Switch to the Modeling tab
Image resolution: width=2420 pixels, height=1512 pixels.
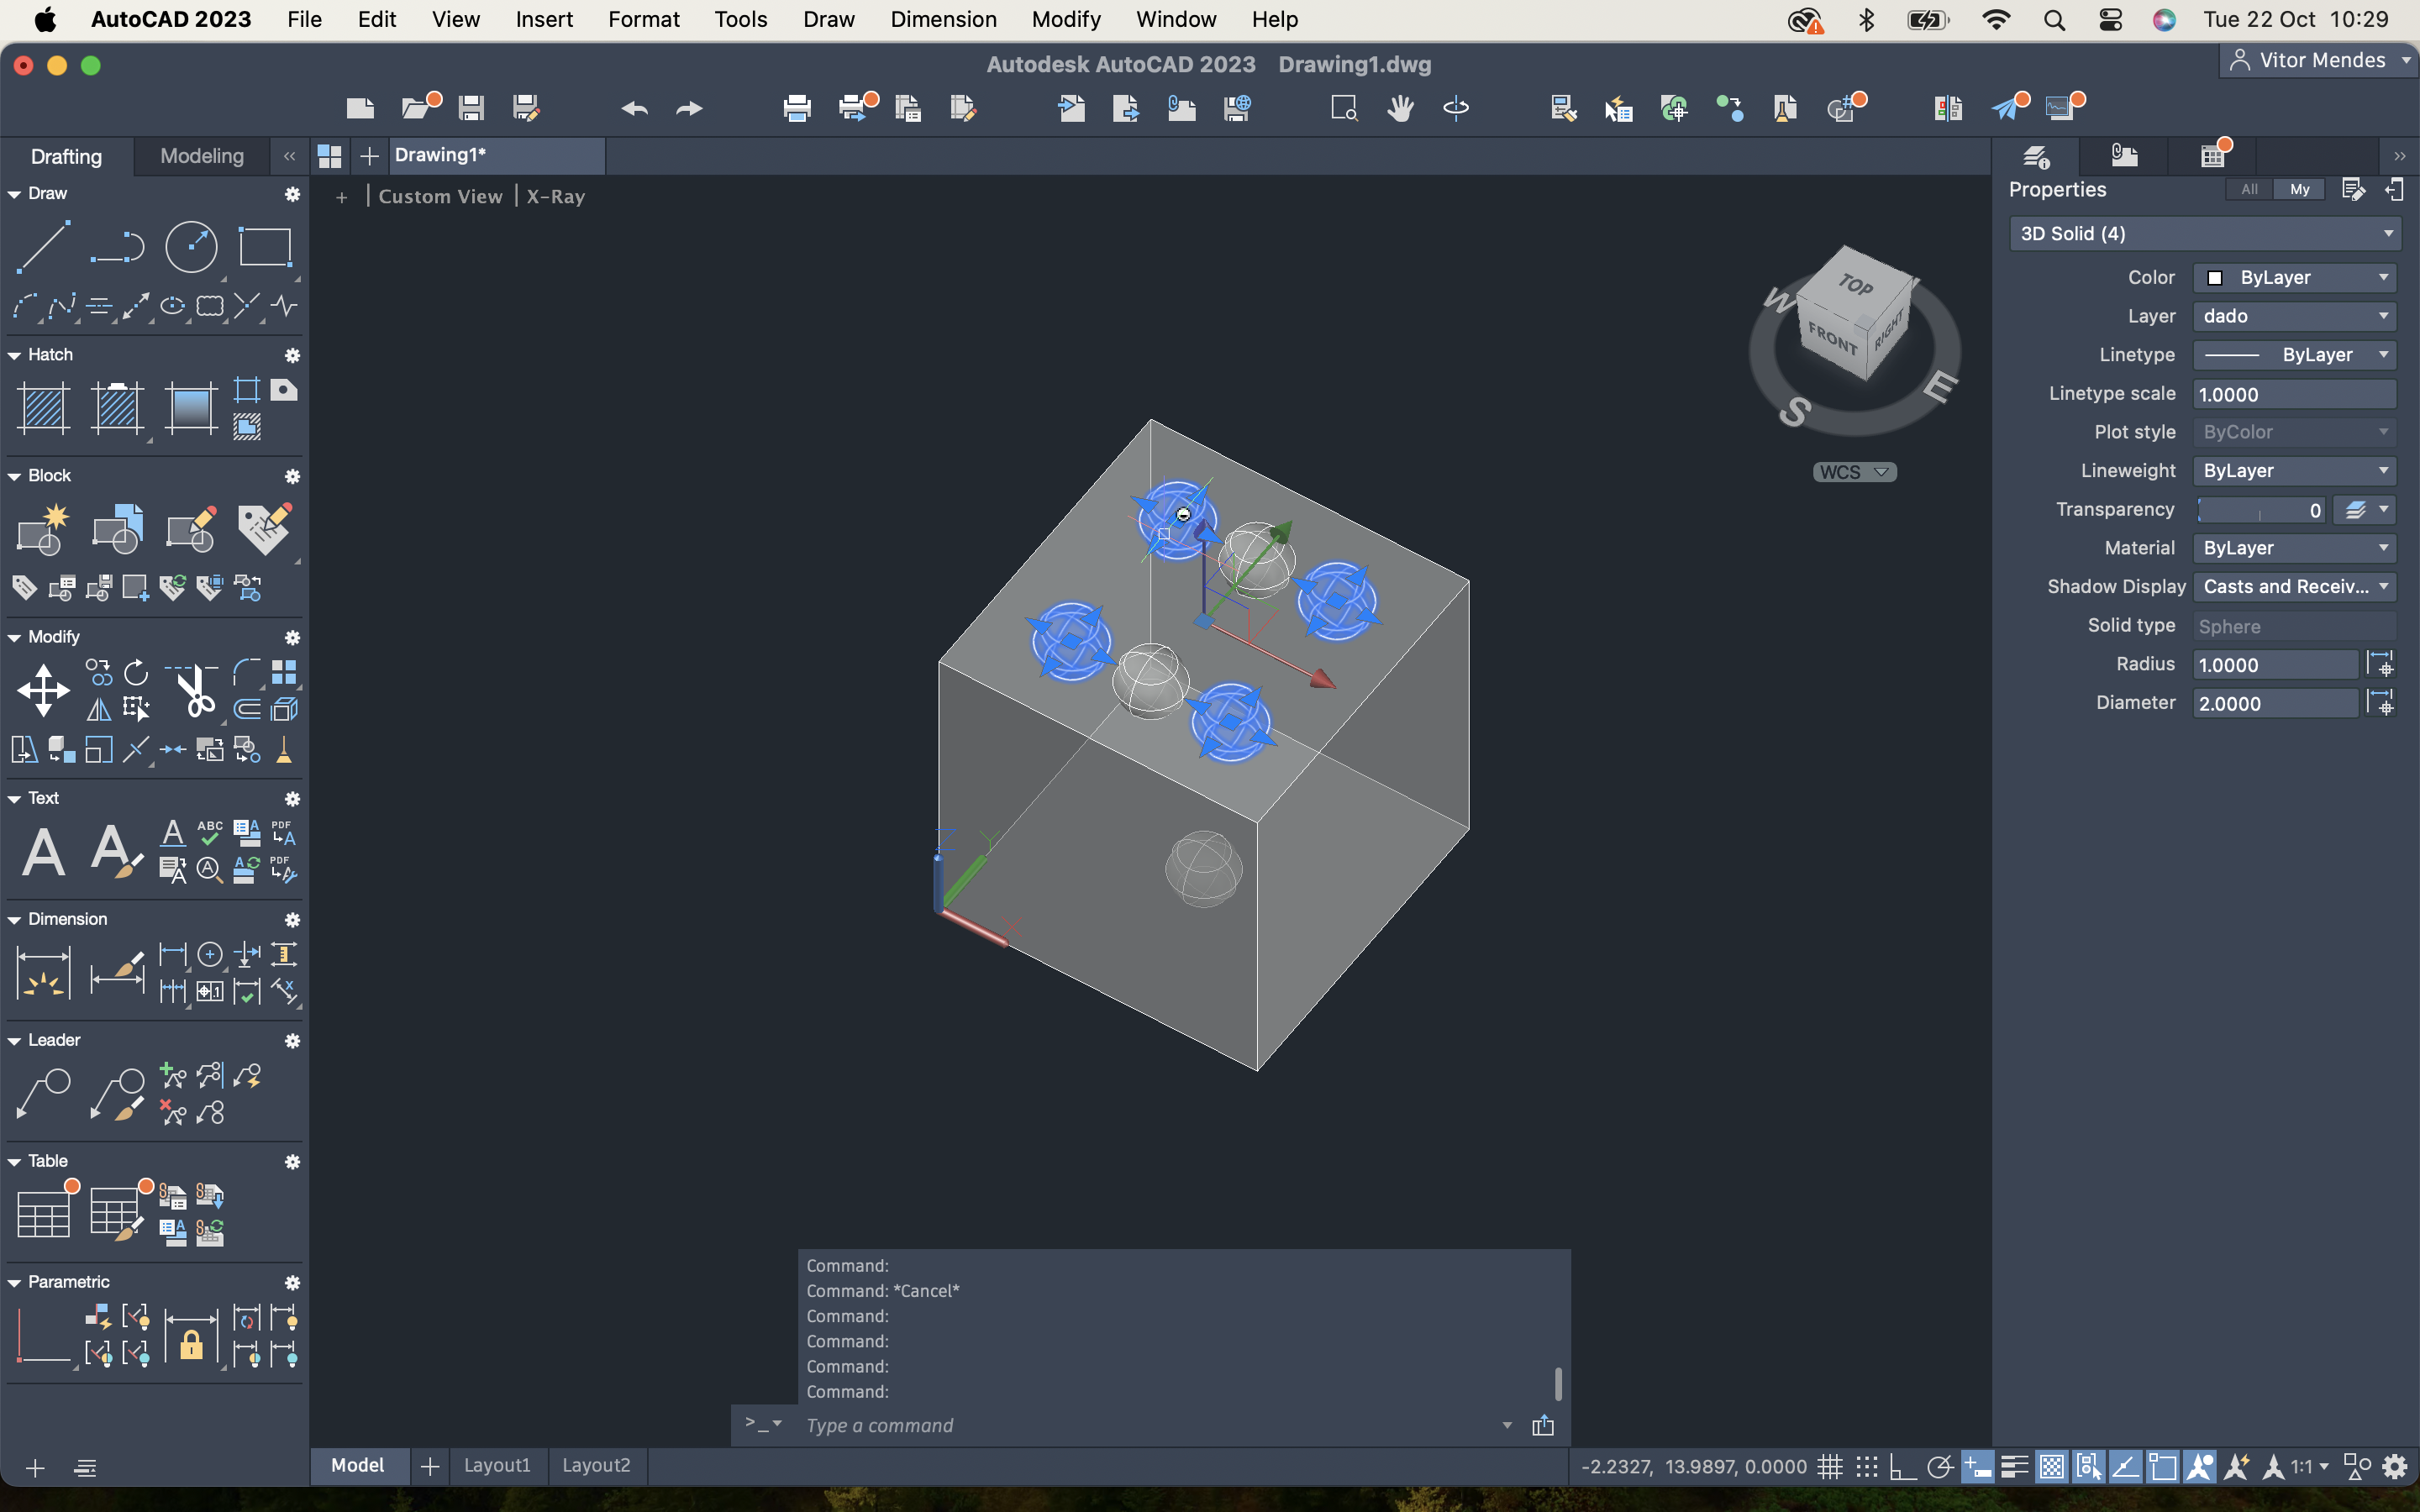(x=202, y=156)
